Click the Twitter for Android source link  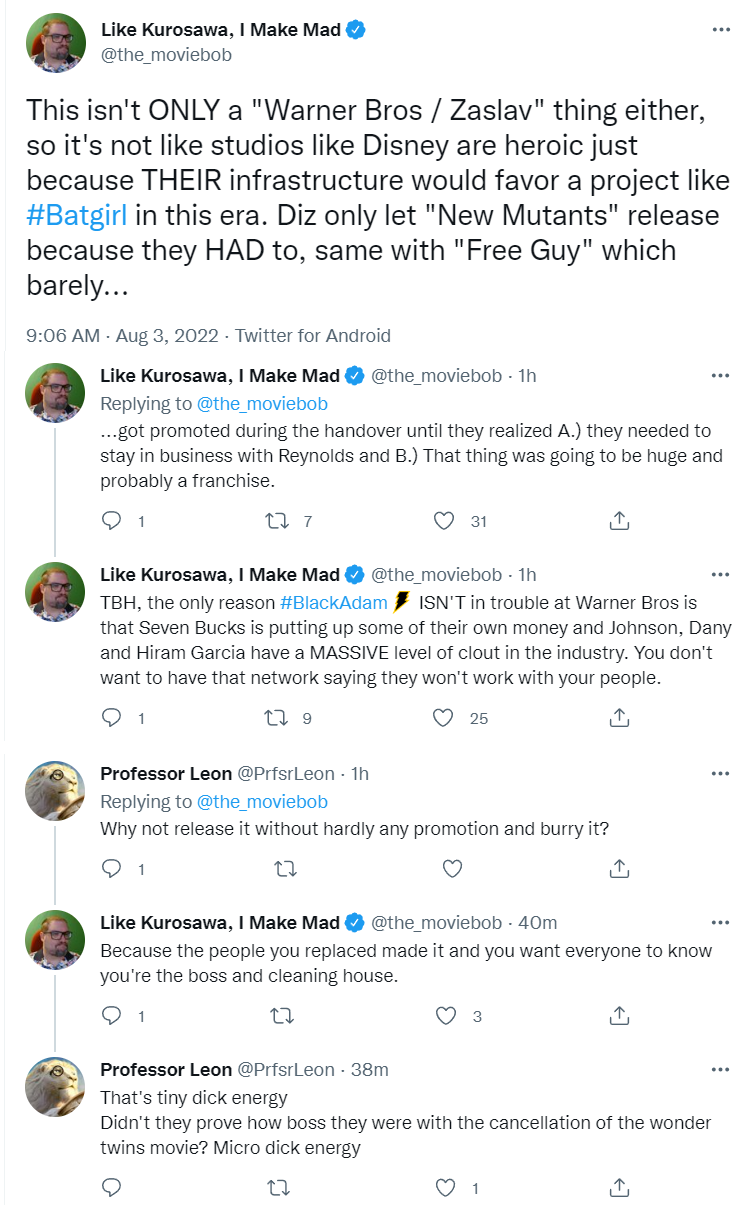(x=312, y=336)
